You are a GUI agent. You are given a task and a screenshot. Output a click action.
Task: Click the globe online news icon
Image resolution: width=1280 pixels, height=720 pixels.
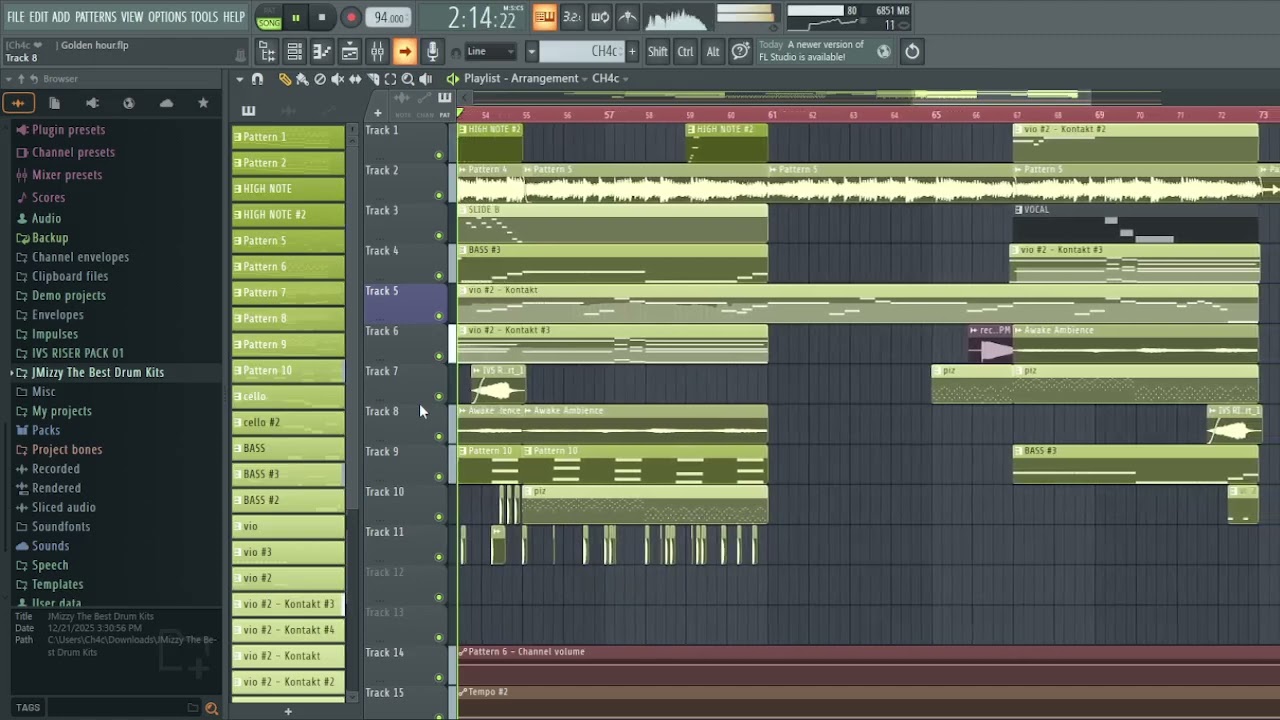[x=884, y=52]
